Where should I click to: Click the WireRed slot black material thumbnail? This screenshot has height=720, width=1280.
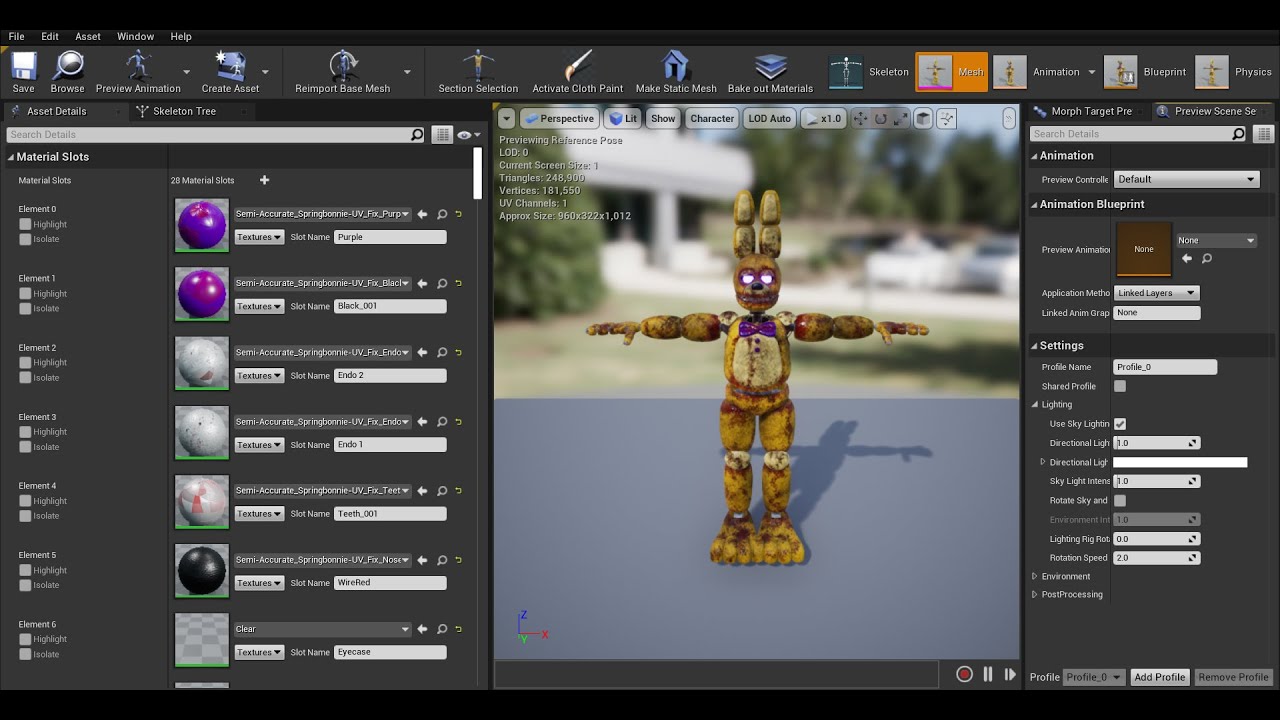point(202,570)
